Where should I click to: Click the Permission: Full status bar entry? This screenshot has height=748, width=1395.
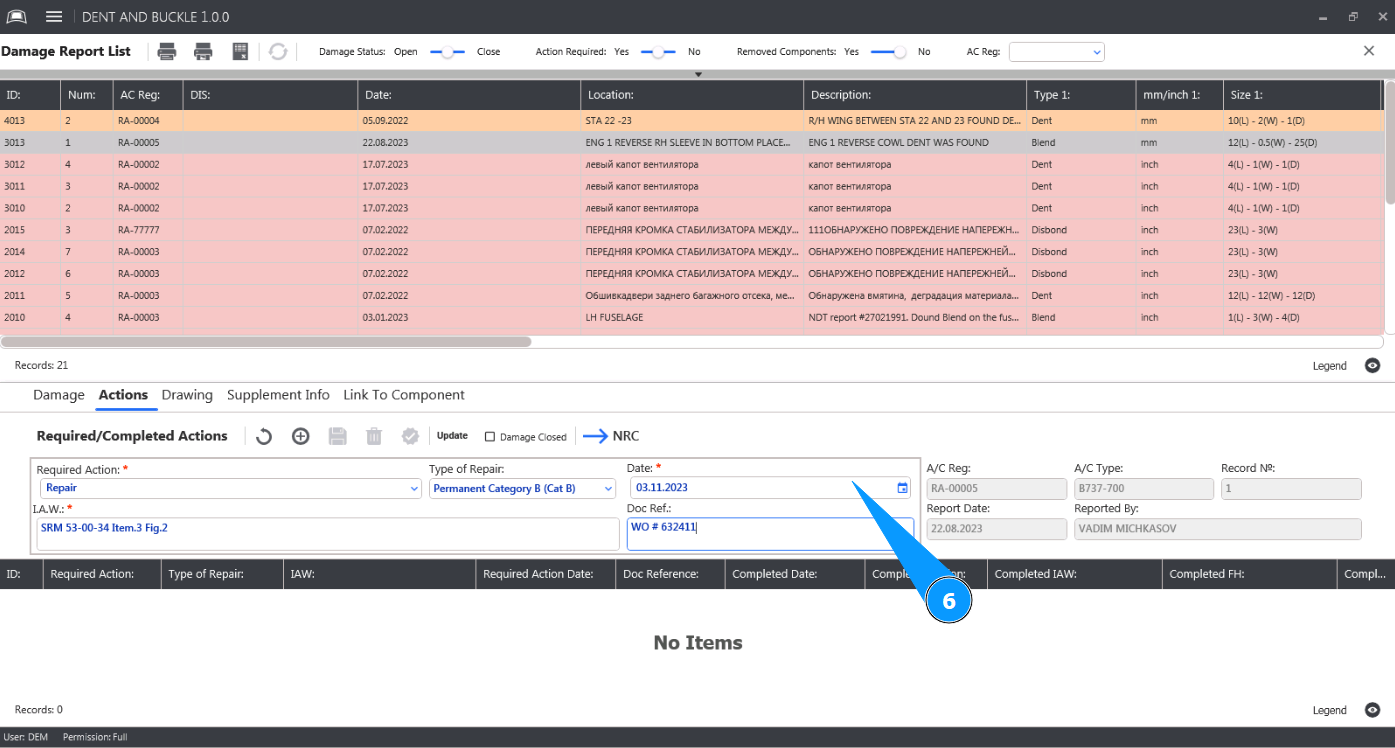coord(95,737)
